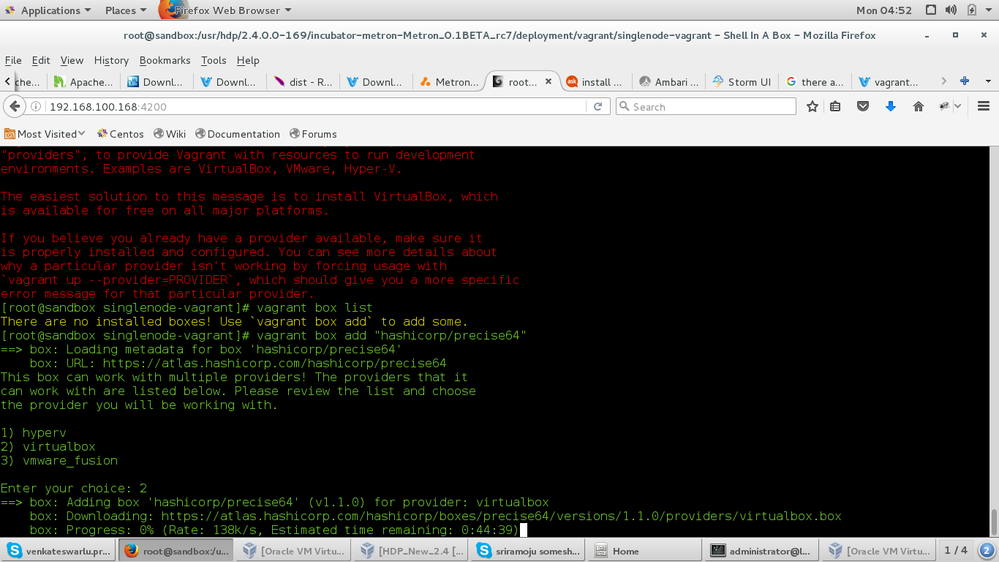The image size is (999, 562).
Task: Open Firefox Web Browser app menu
Action: [x=226, y=10]
